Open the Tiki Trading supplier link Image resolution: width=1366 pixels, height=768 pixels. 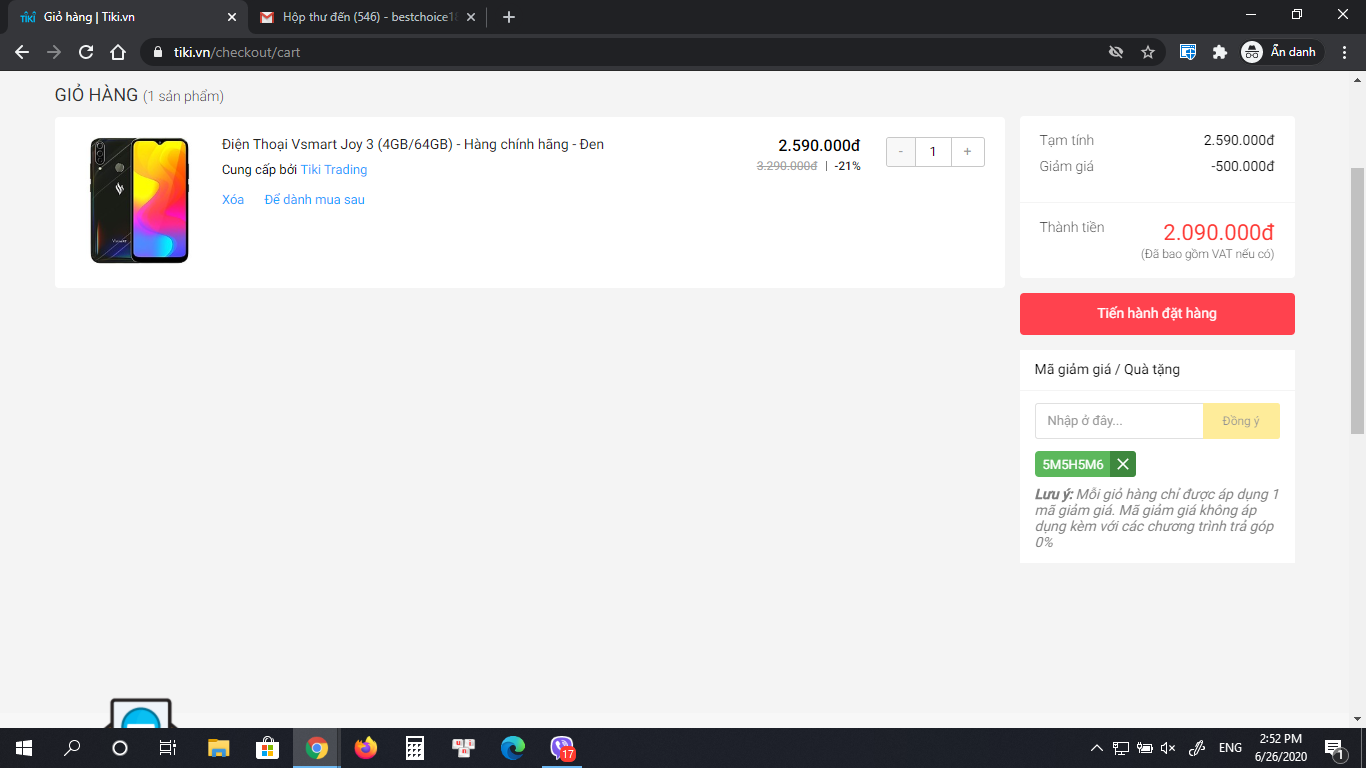[334, 170]
